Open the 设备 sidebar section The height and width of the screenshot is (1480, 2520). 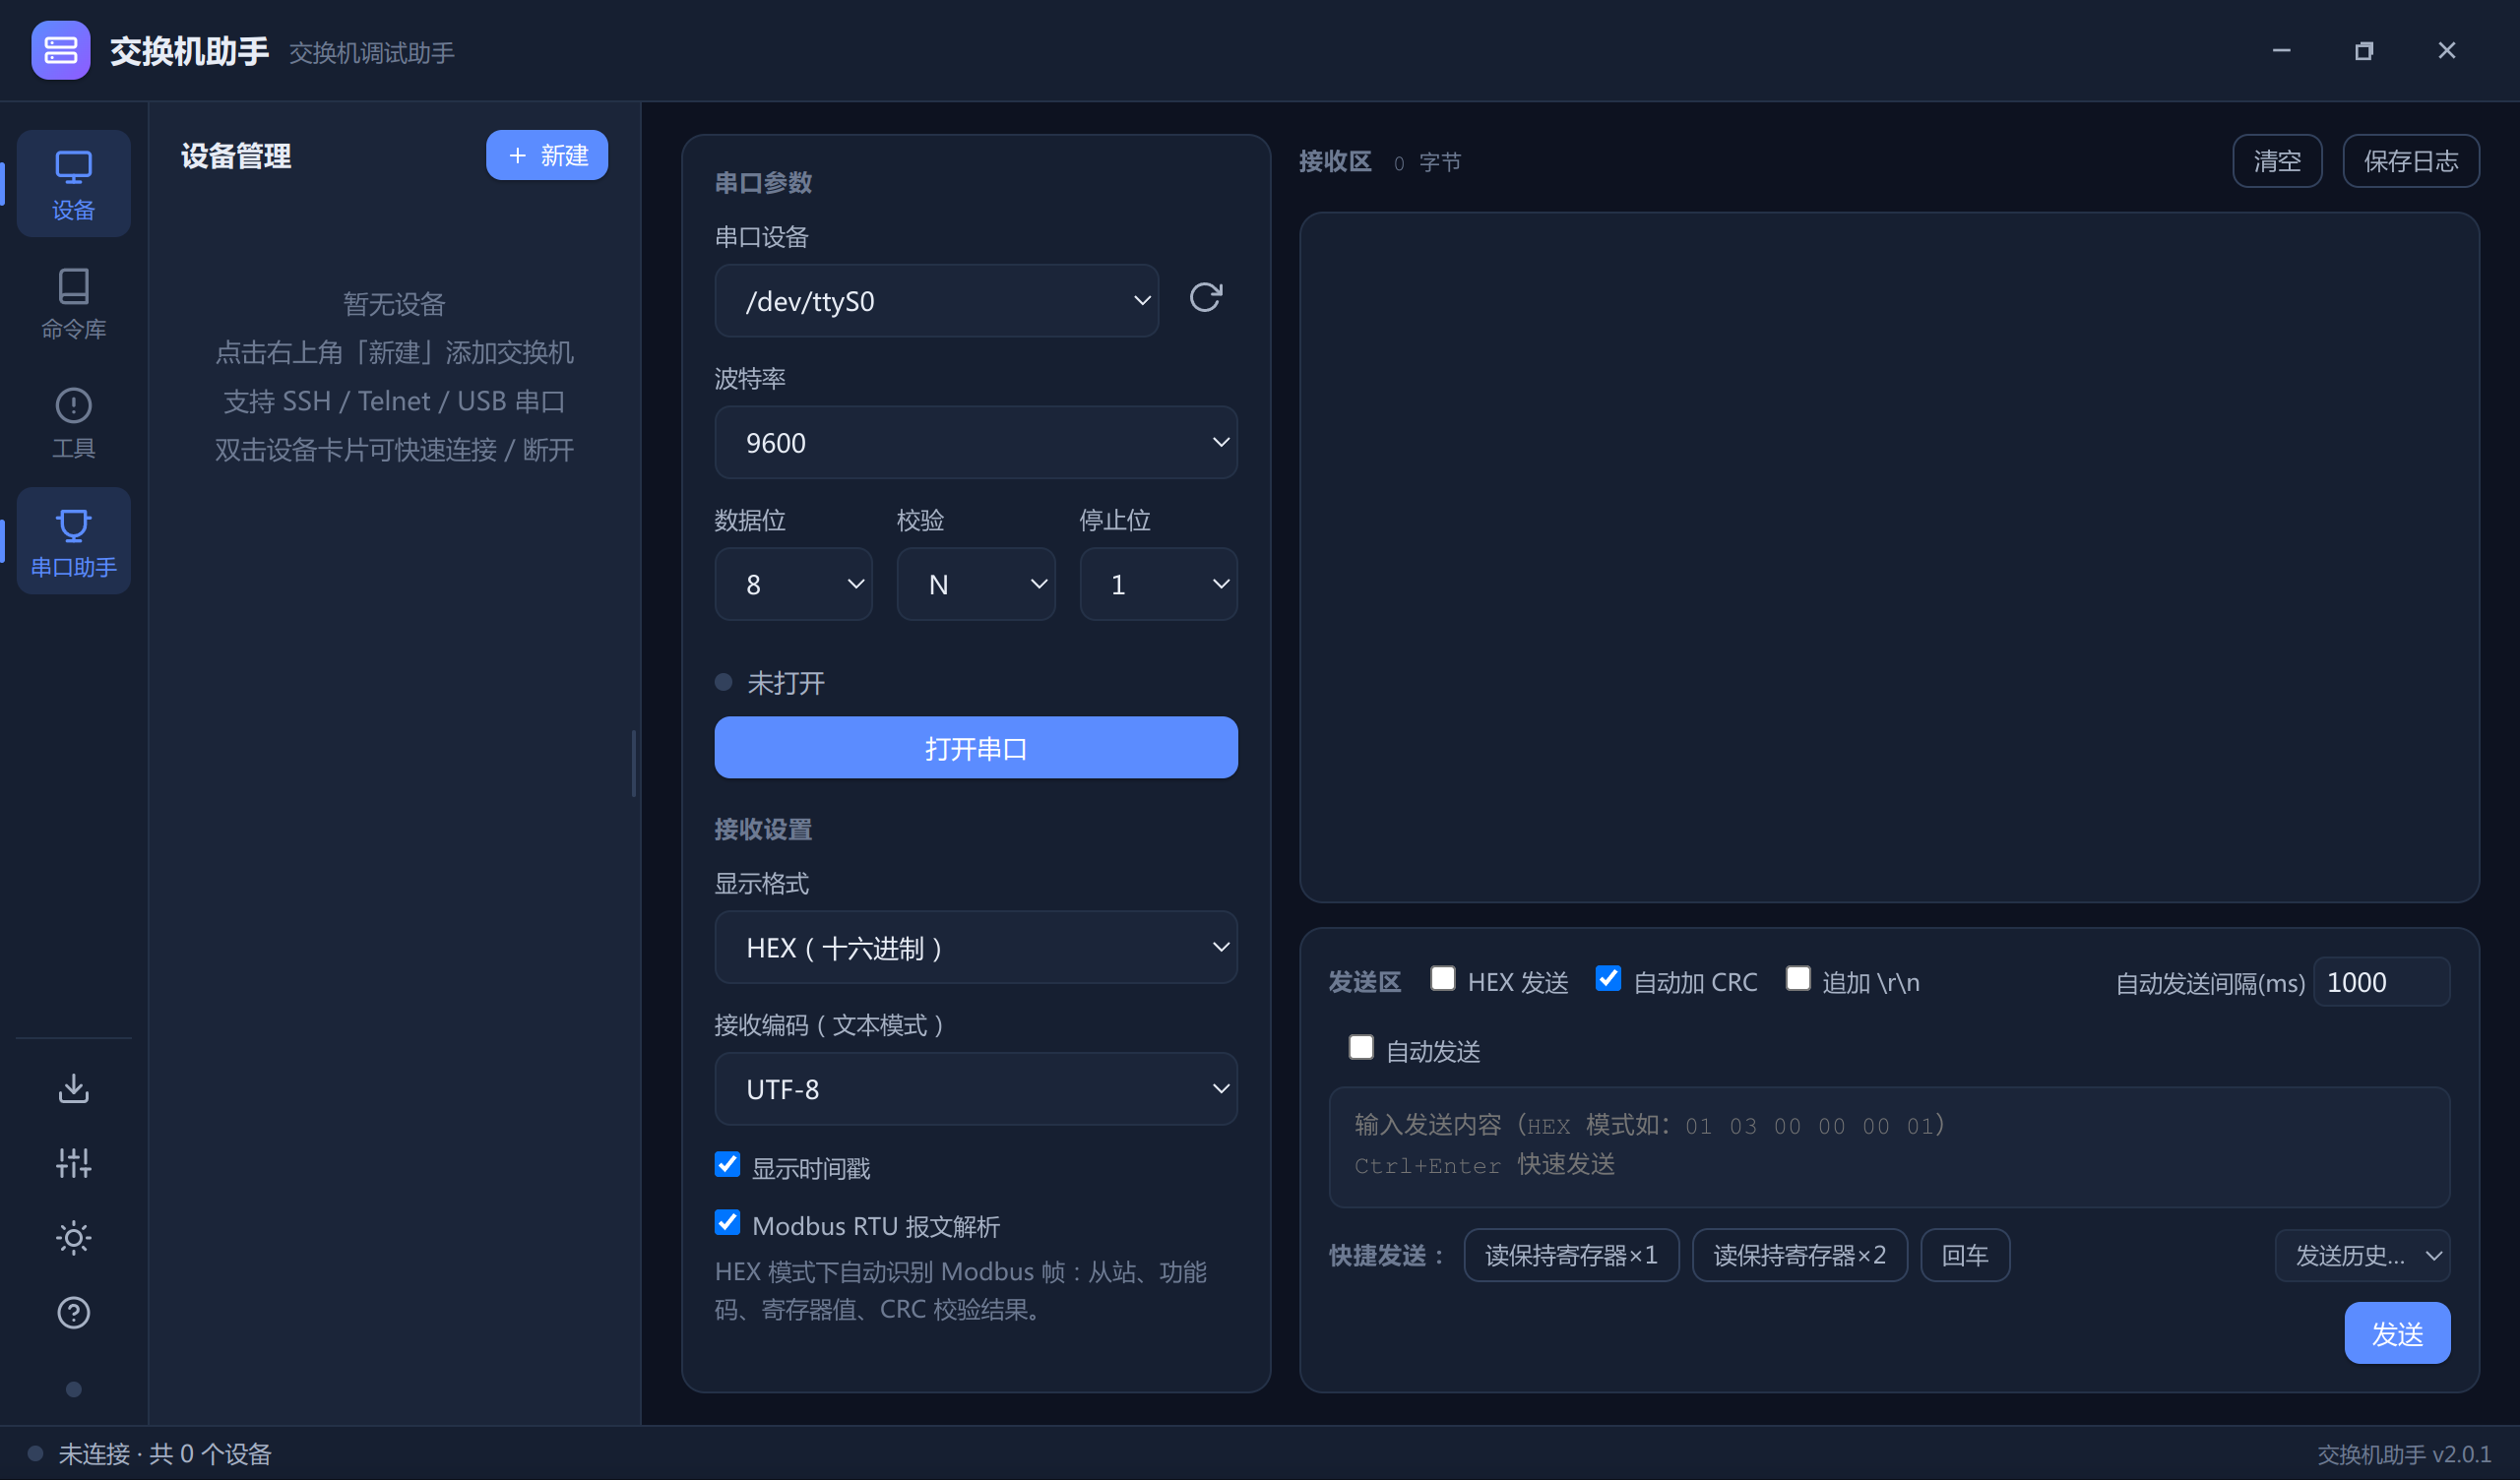[x=73, y=184]
